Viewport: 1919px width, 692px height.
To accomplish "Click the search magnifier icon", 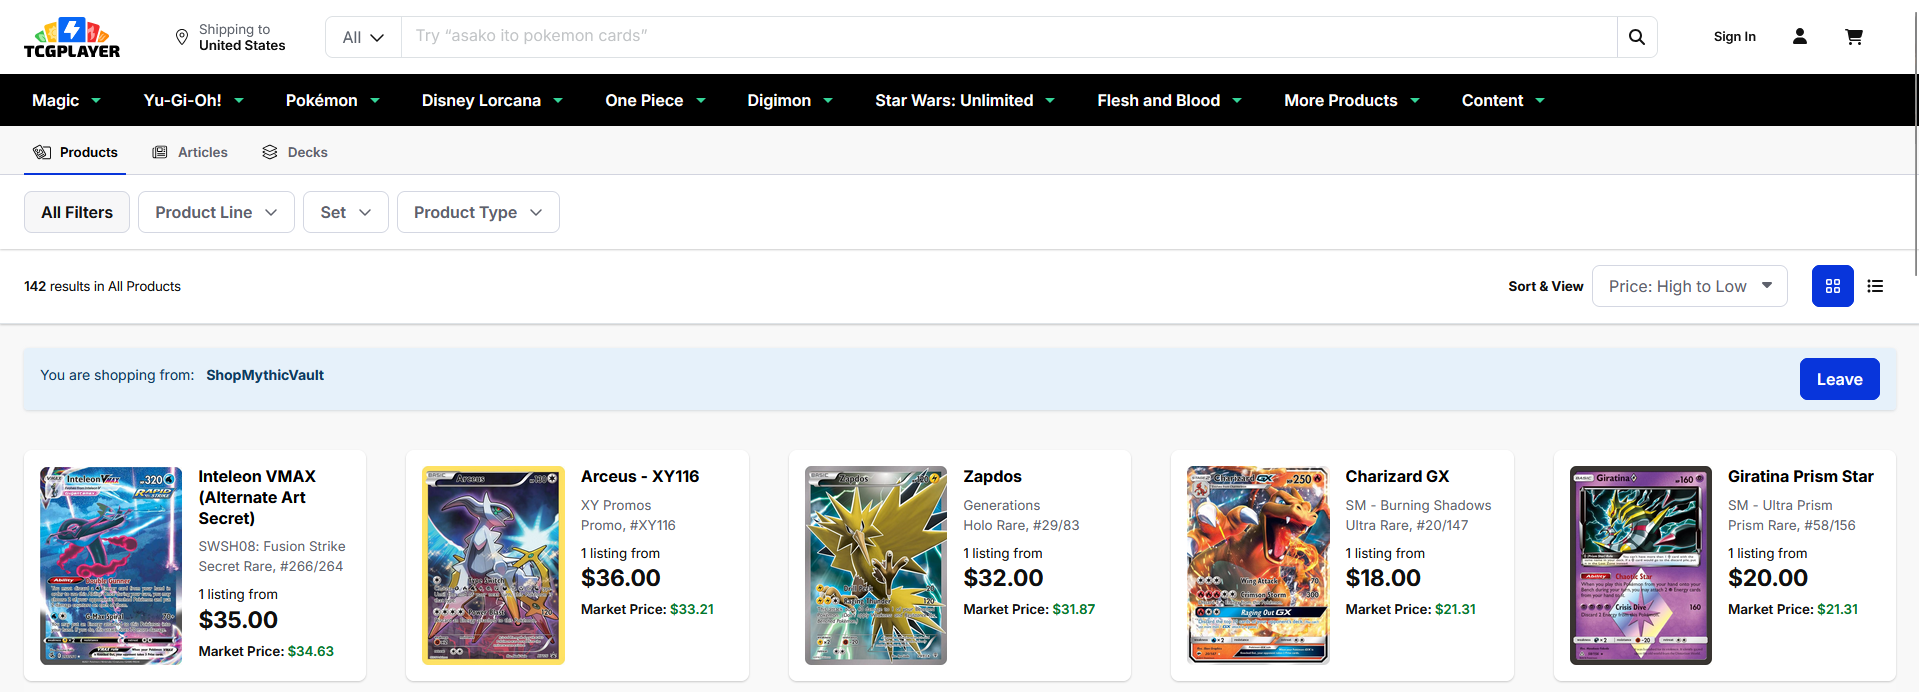I will coord(1636,37).
